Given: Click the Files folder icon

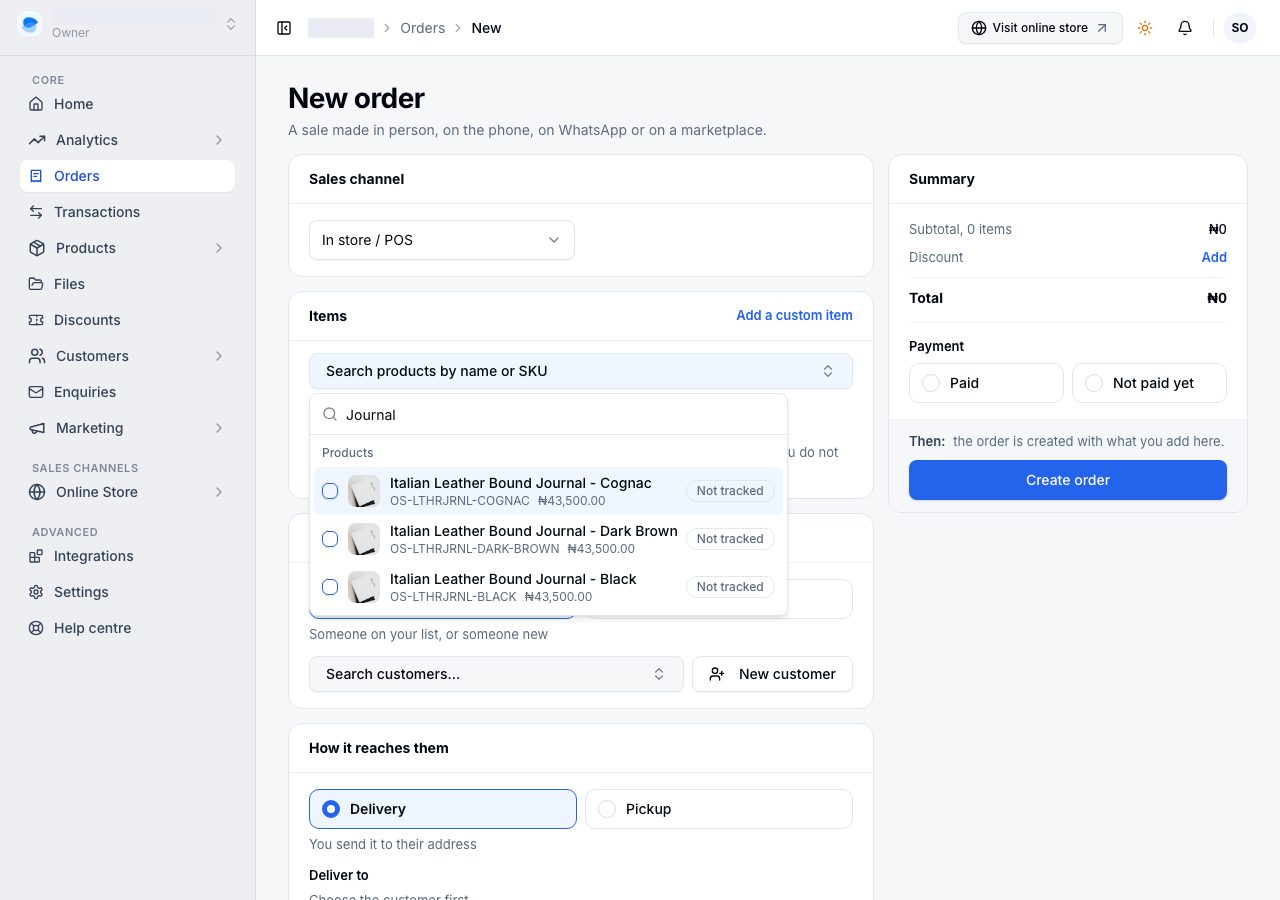Looking at the screenshot, I should 36,284.
